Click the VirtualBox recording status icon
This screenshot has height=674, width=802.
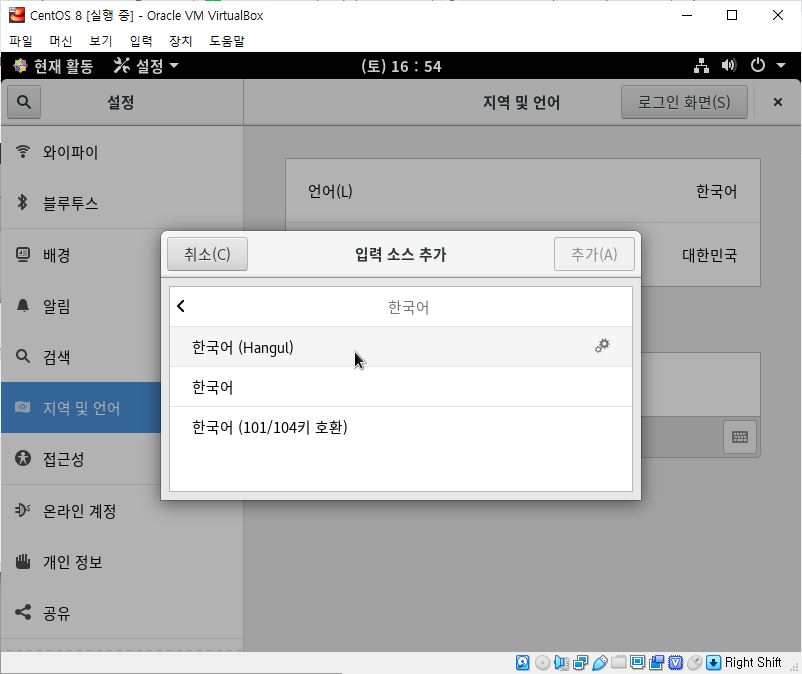click(x=656, y=663)
